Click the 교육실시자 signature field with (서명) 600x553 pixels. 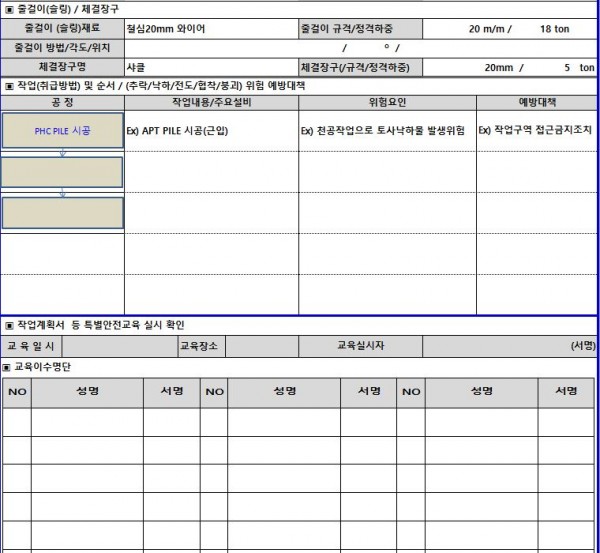509,346
